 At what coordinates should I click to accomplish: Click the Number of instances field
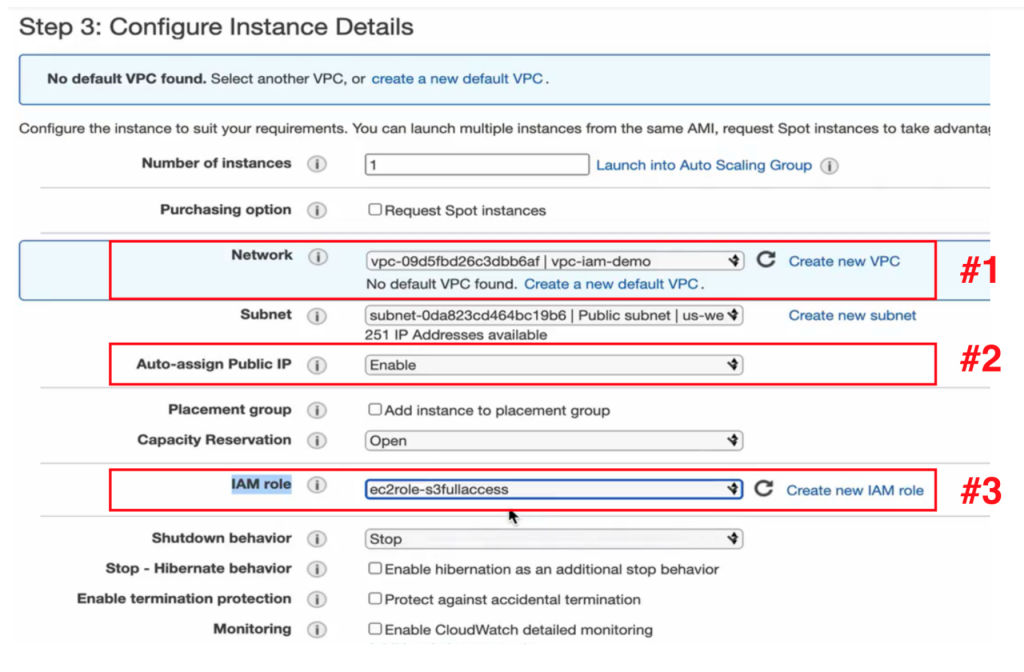tap(477, 165)
